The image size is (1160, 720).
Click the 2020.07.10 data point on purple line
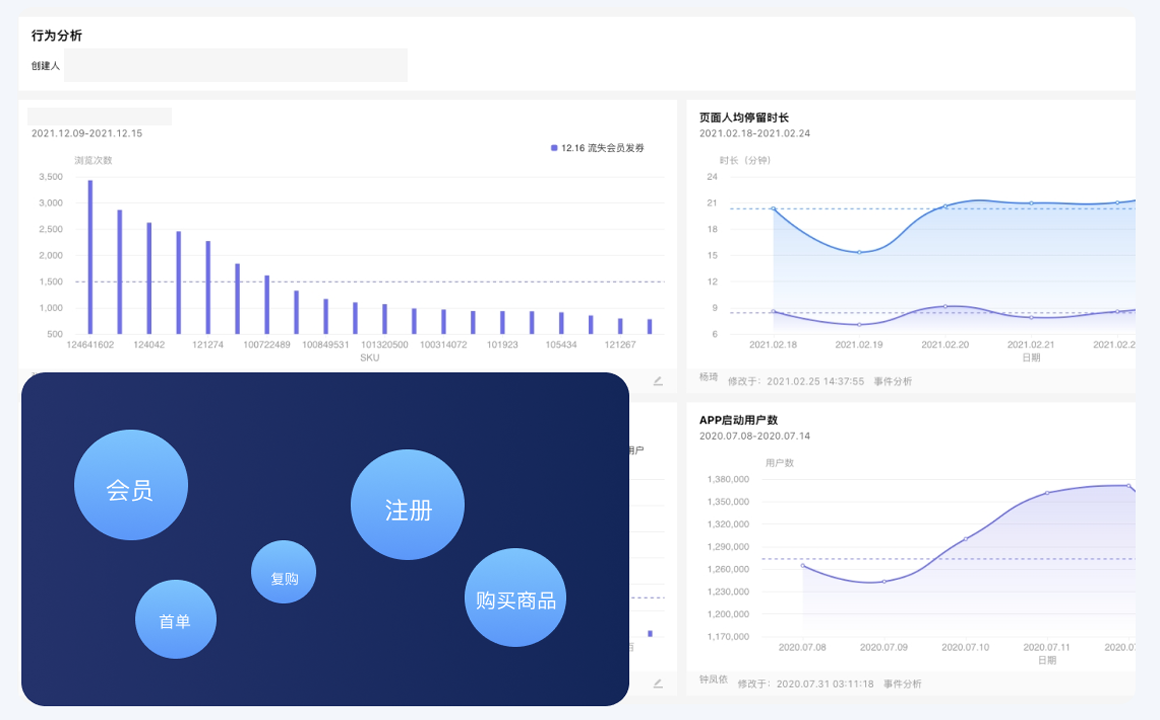(x=966, y=539)
